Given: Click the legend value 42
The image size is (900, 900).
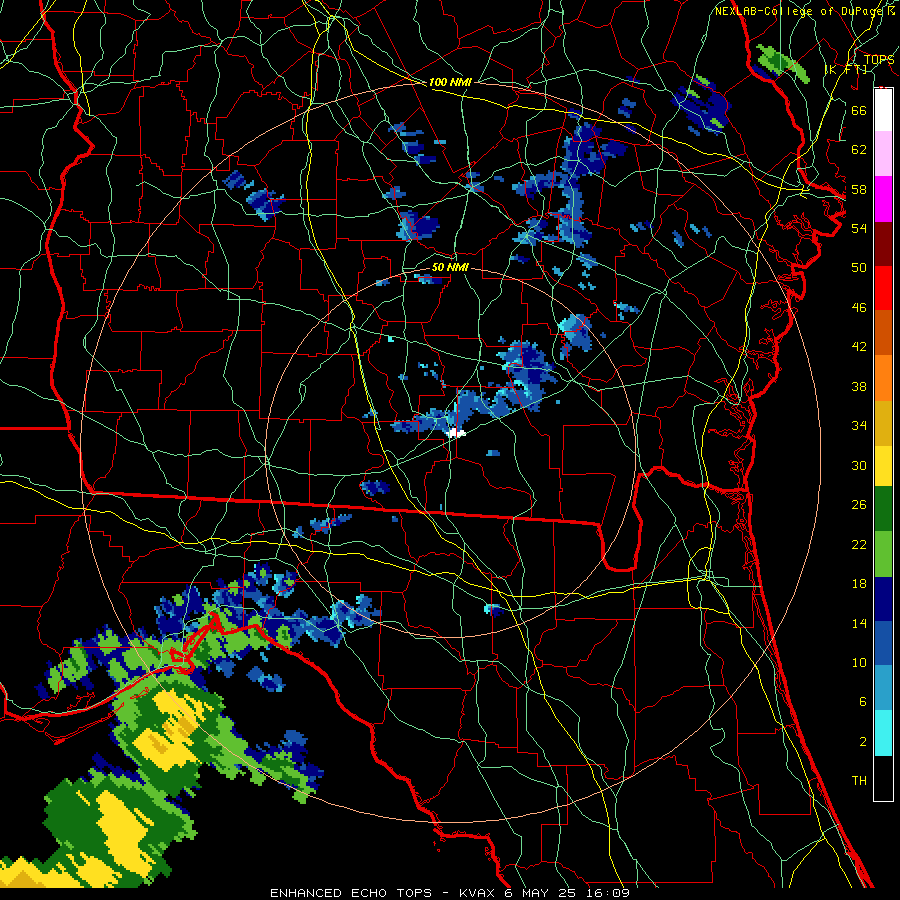Looking at the screenshot, I should pos(859,346).
